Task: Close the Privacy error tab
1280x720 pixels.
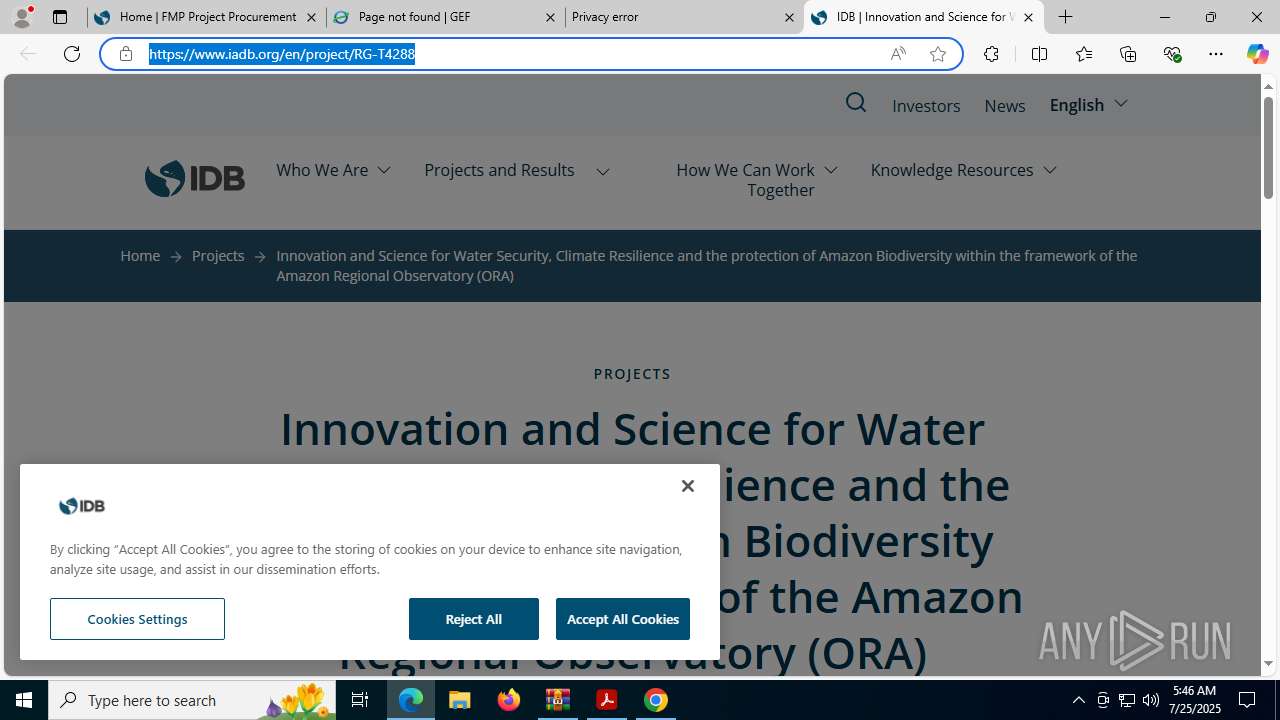Action: [x=789, y=17]
